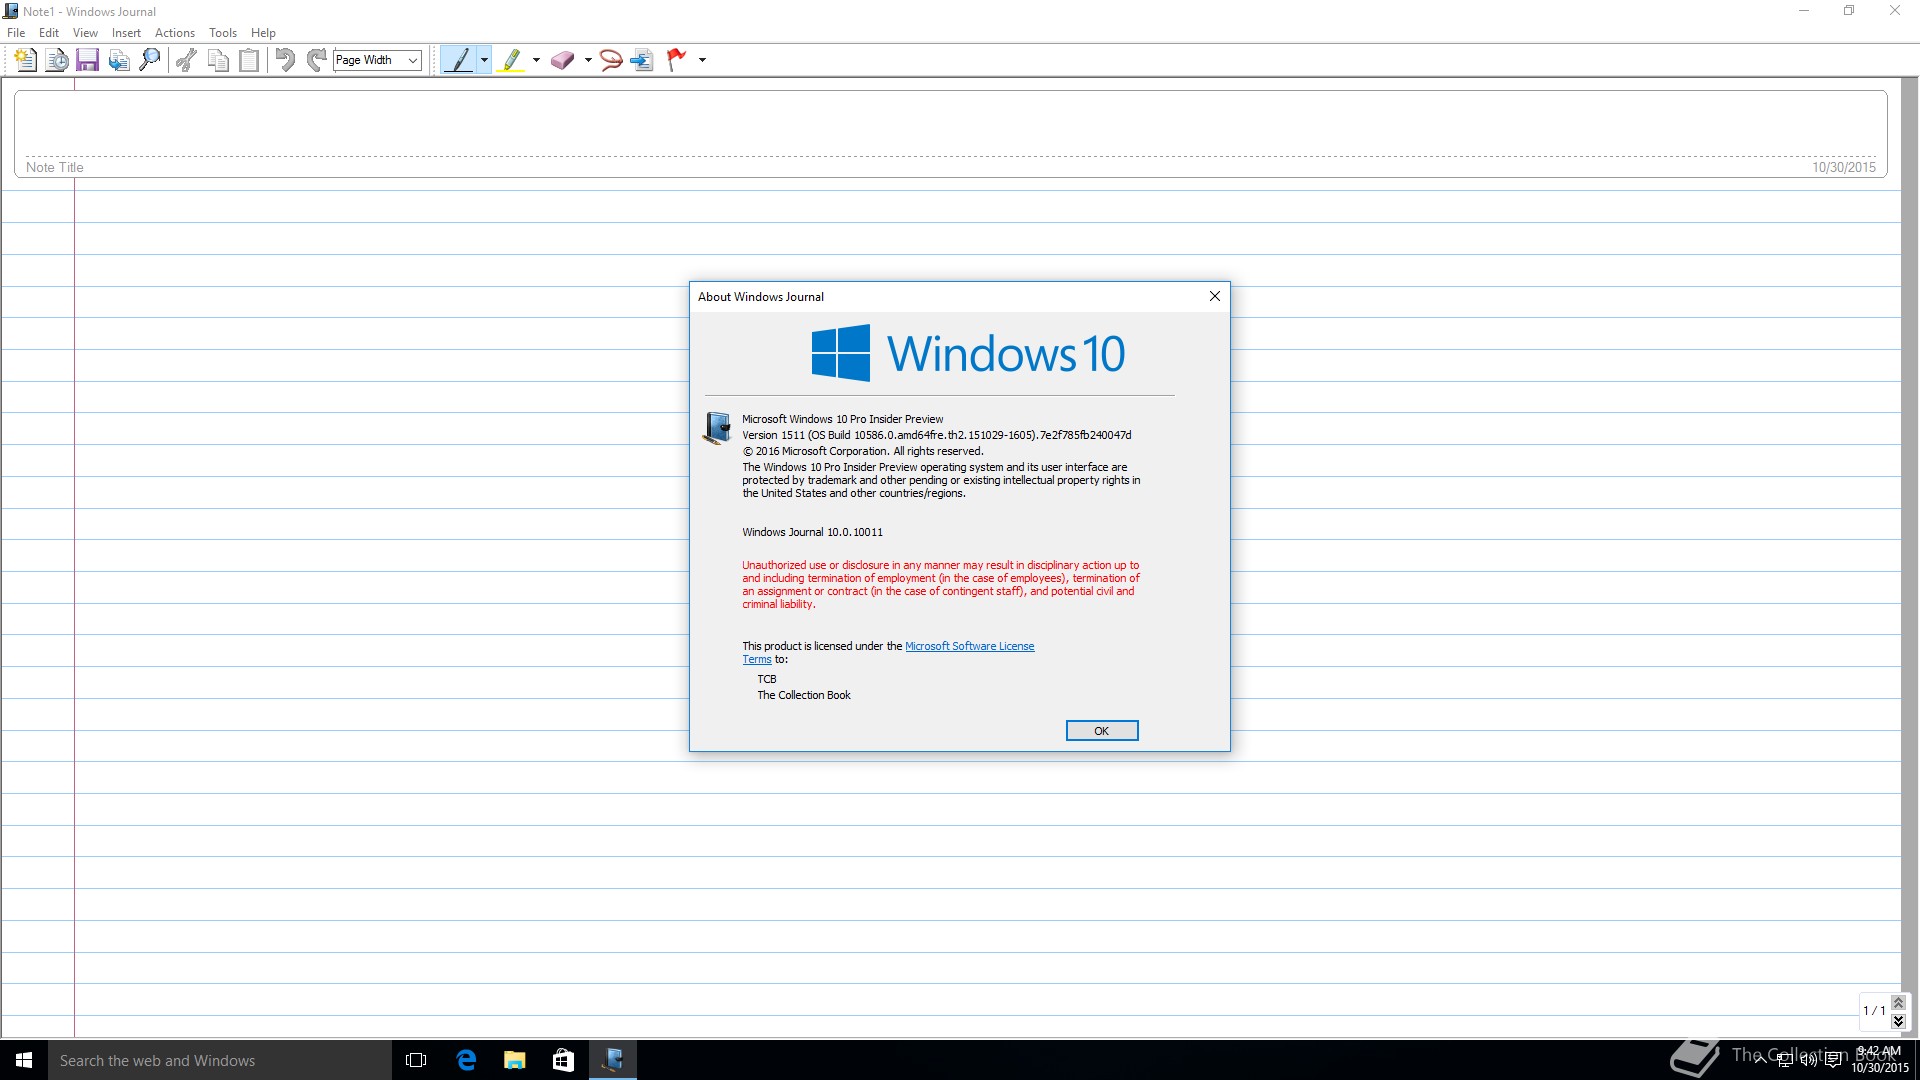Click the taskbar clock showing 9:42 AM
1920x1080 pixels.
[1880, 1060]
